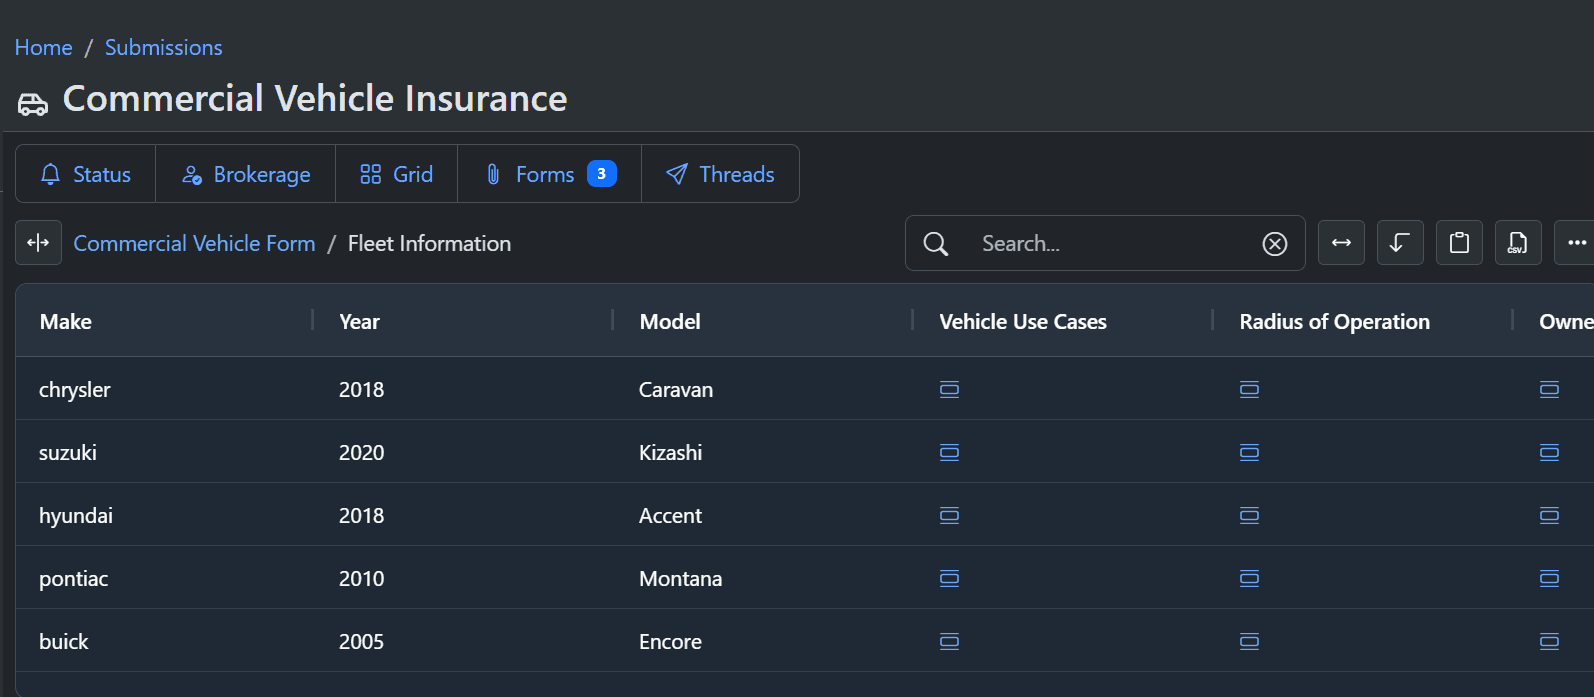Select the Kizashi model cell

pos(764,452)
